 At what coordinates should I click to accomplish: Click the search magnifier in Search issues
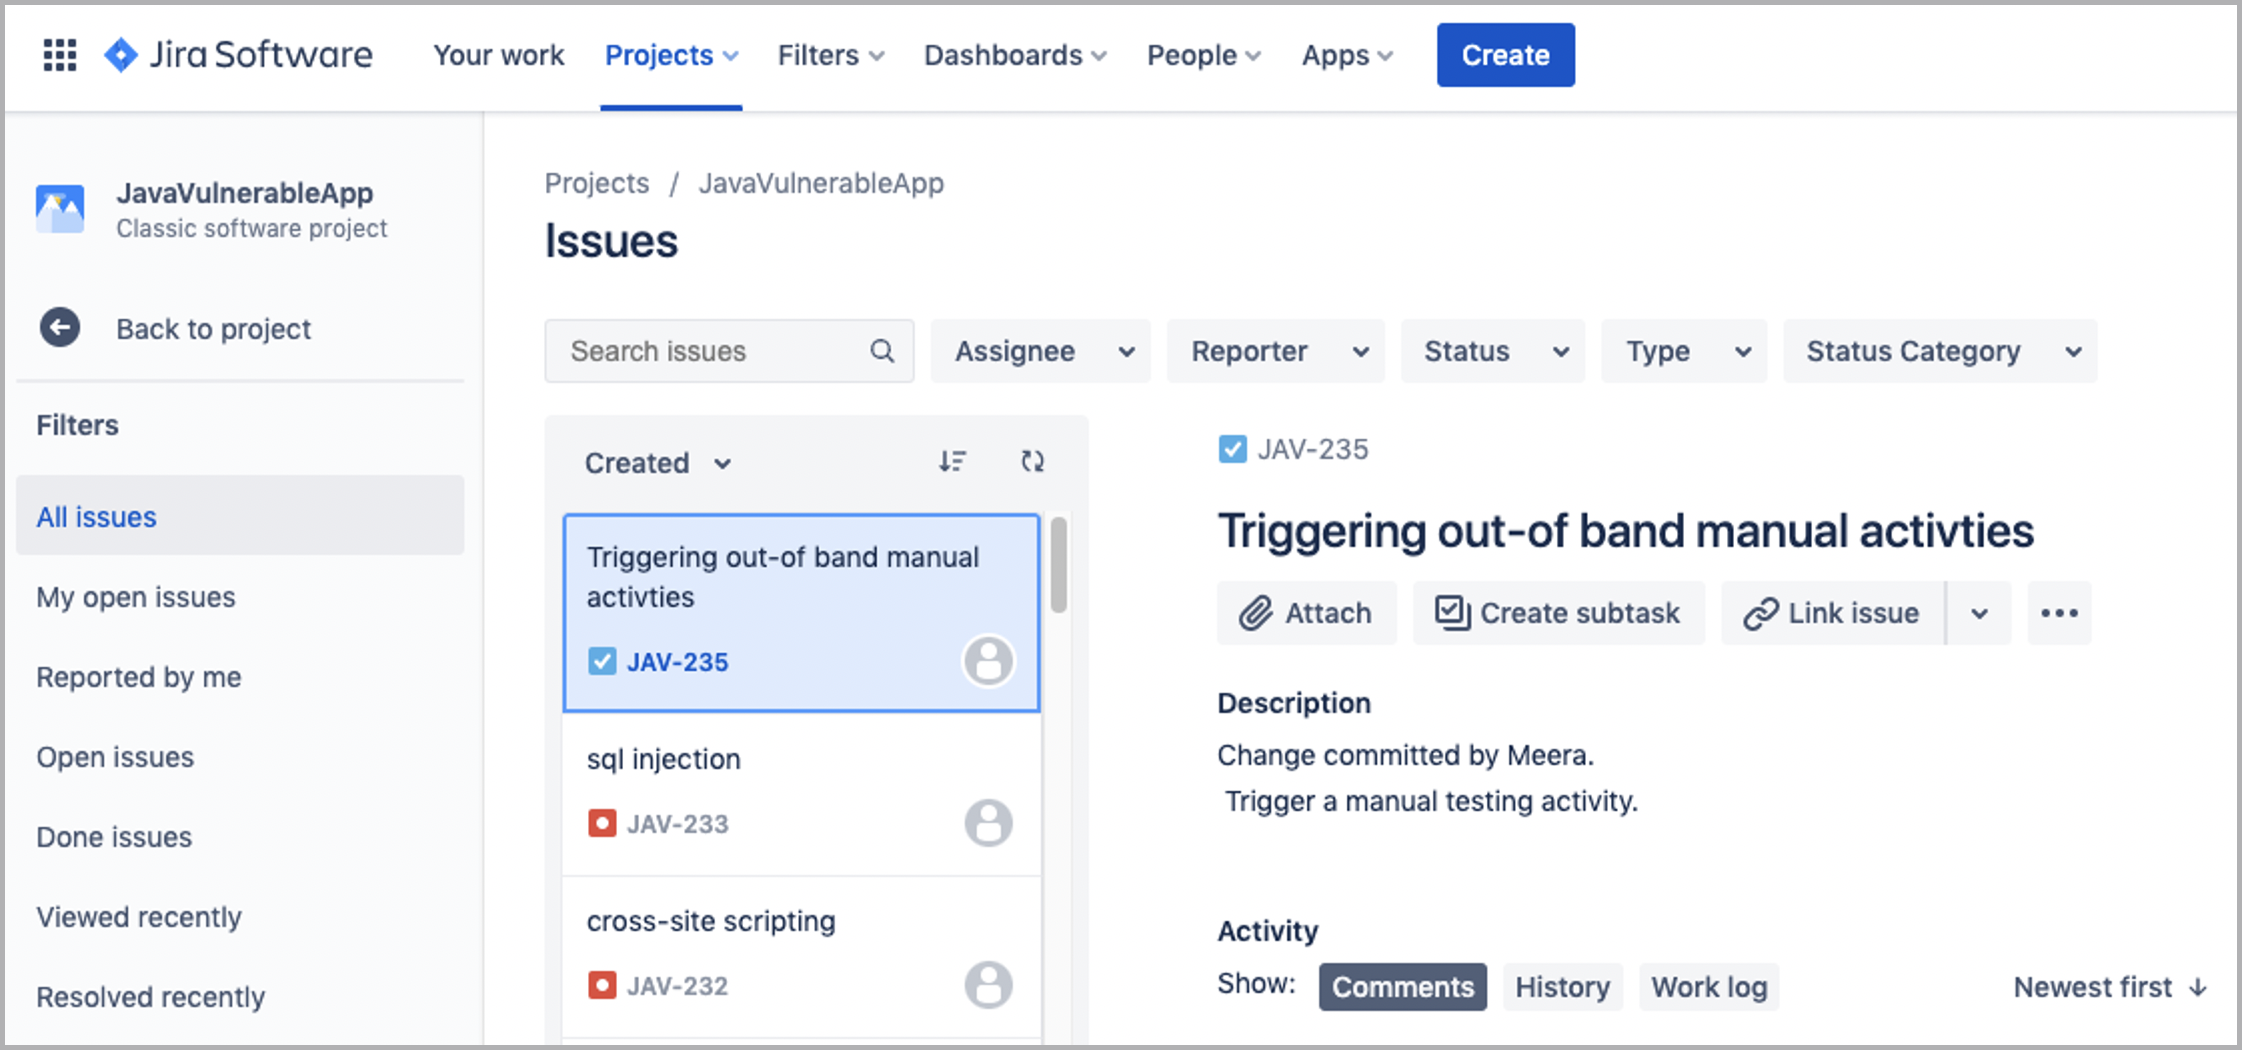pos(882,351)
